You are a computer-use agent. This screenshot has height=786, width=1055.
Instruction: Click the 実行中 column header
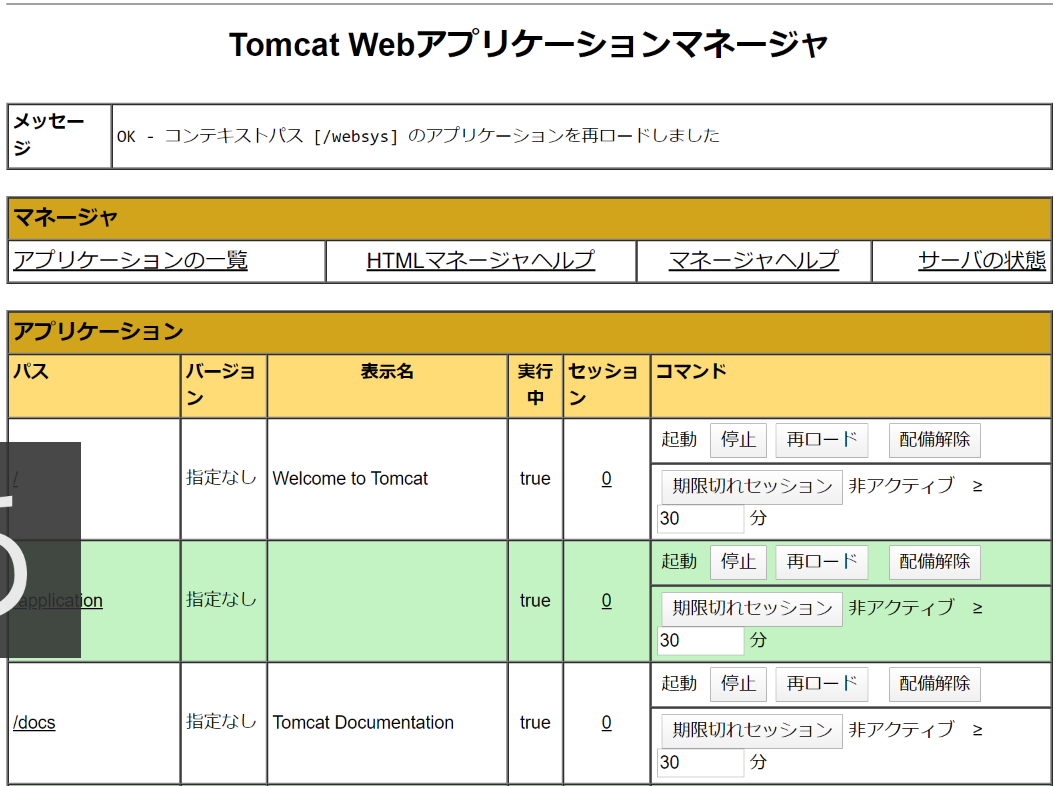tap(535, 384)
